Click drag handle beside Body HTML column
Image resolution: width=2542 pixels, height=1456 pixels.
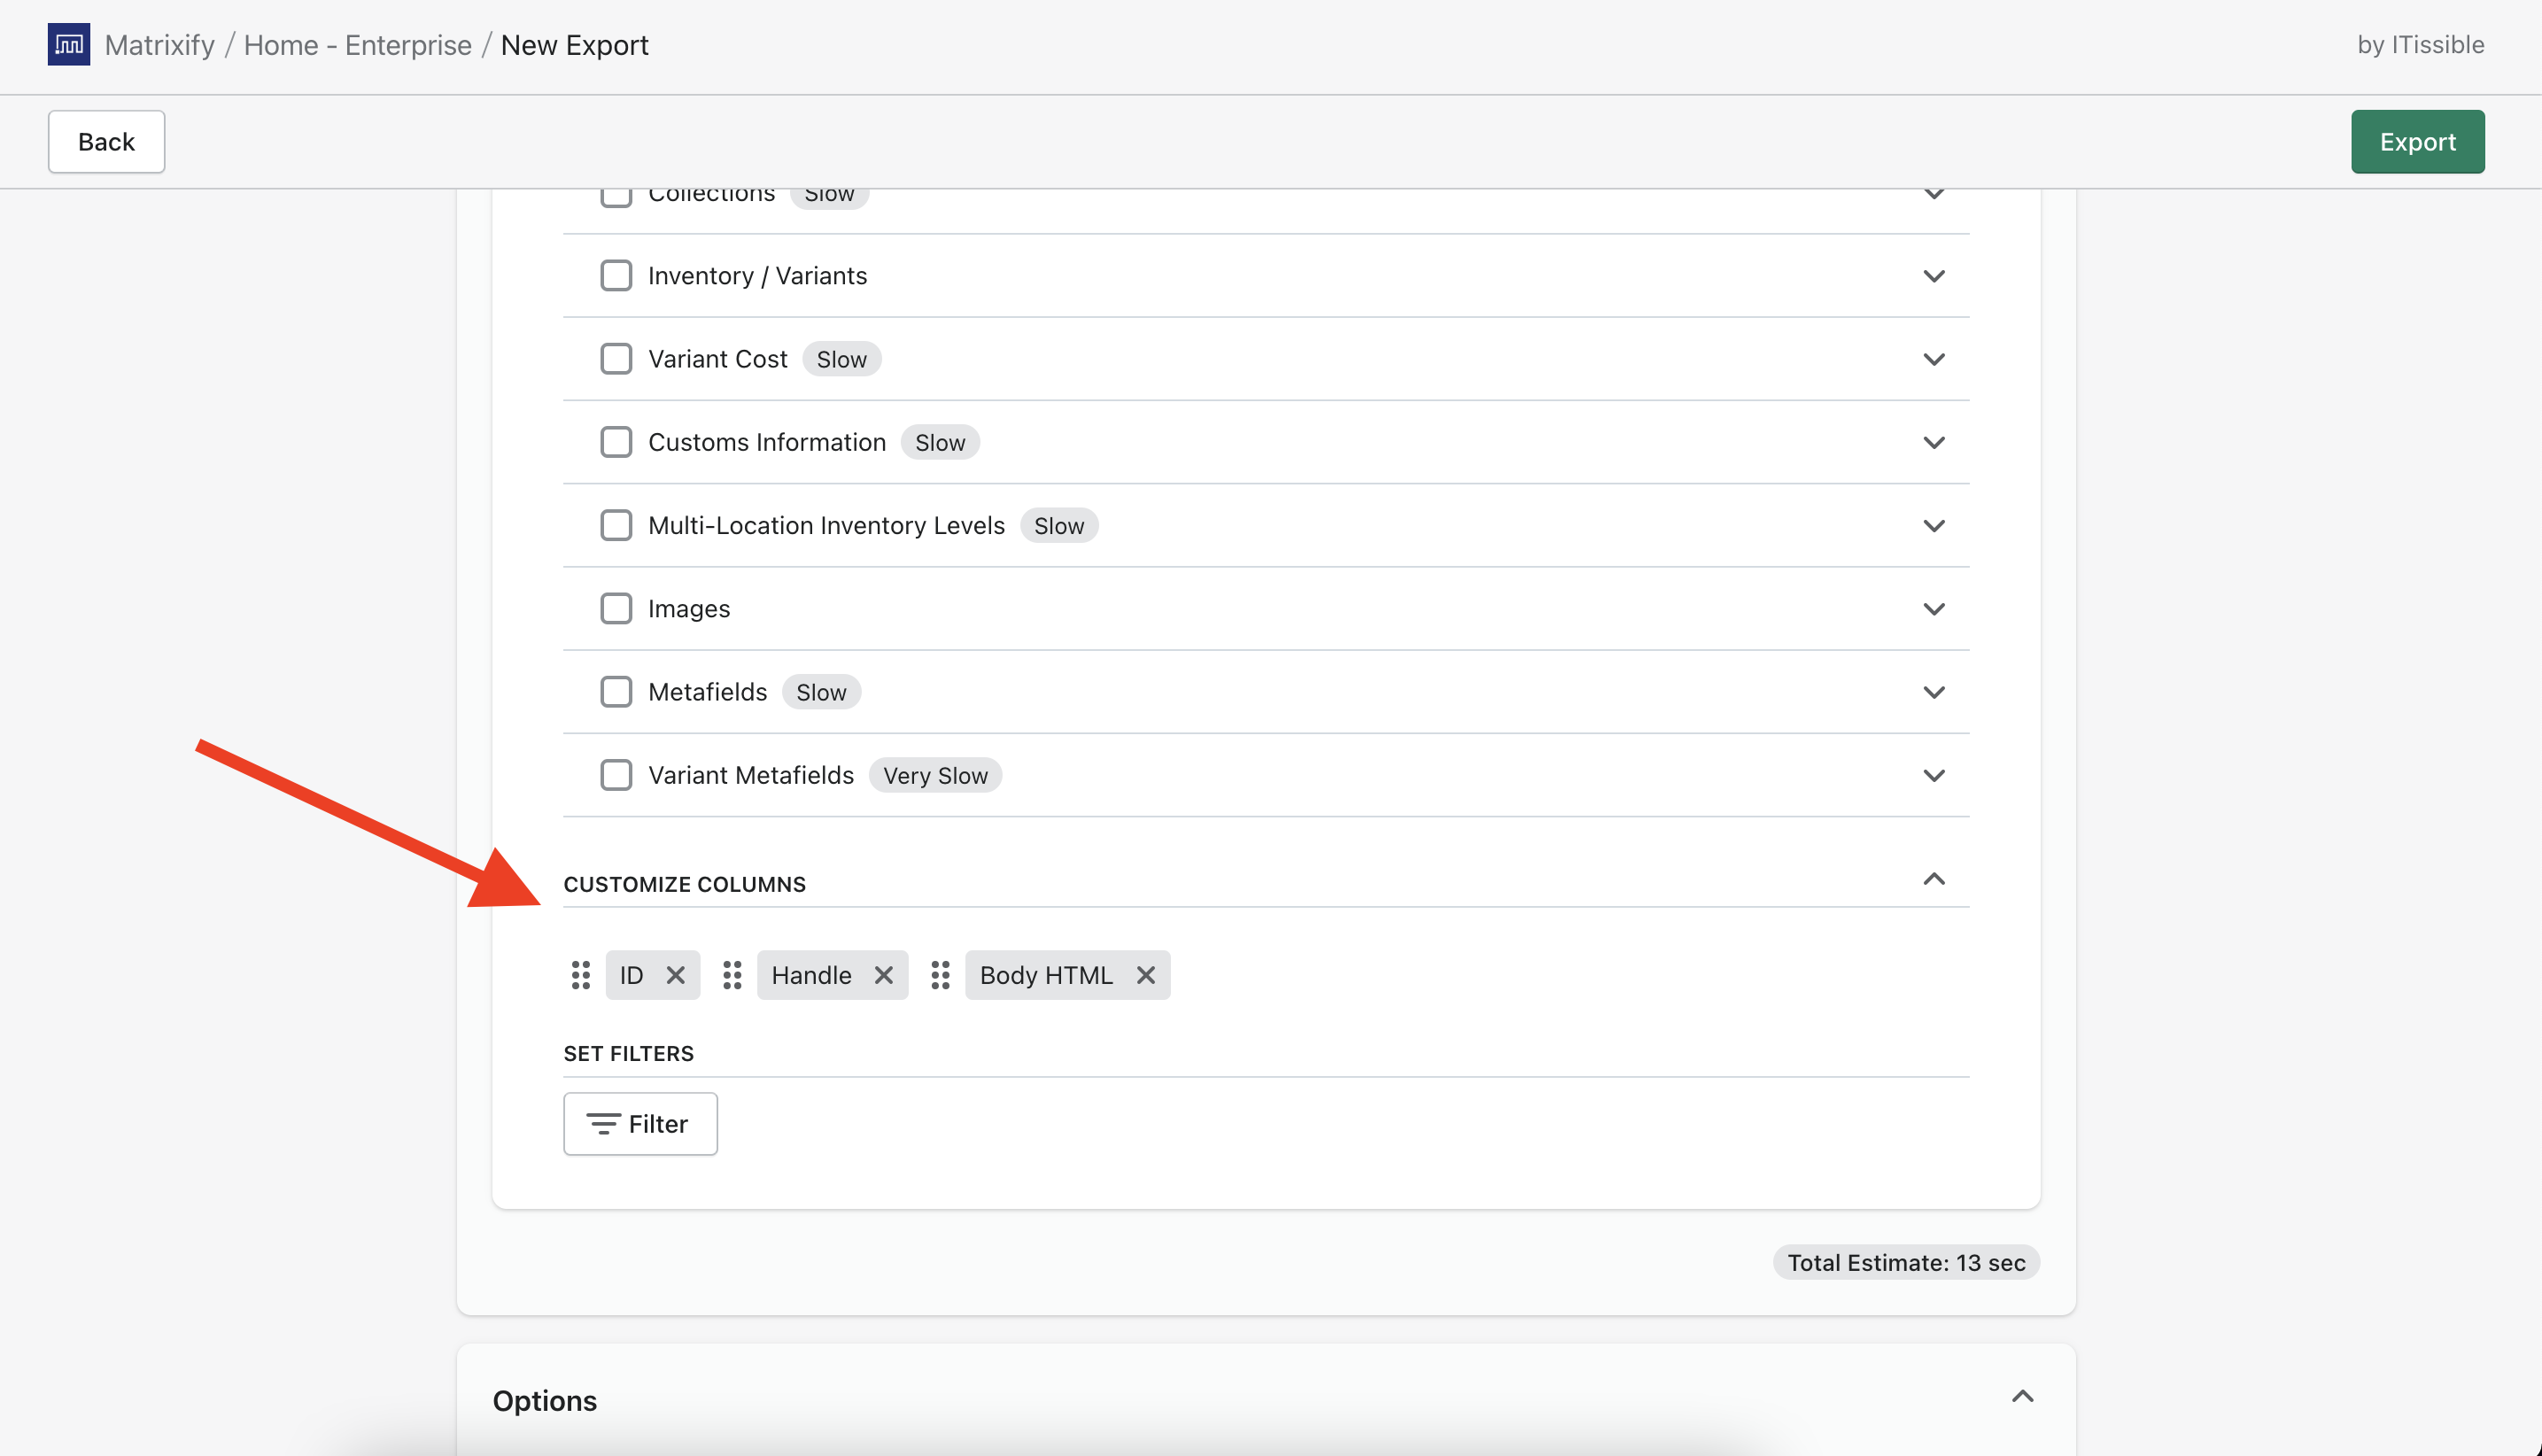point(940,975)
